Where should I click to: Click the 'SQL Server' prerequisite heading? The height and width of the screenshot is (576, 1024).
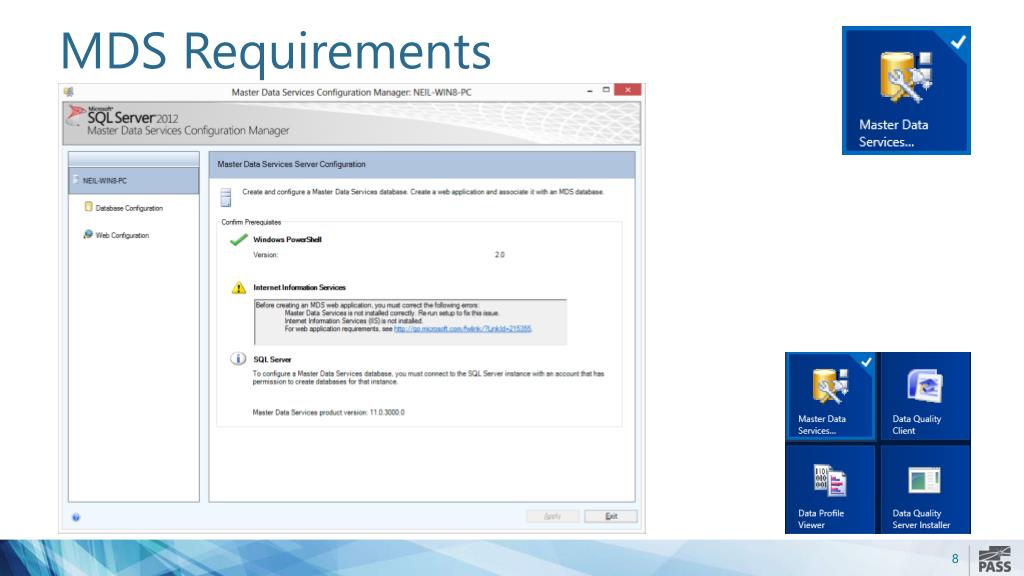point(272,359)
